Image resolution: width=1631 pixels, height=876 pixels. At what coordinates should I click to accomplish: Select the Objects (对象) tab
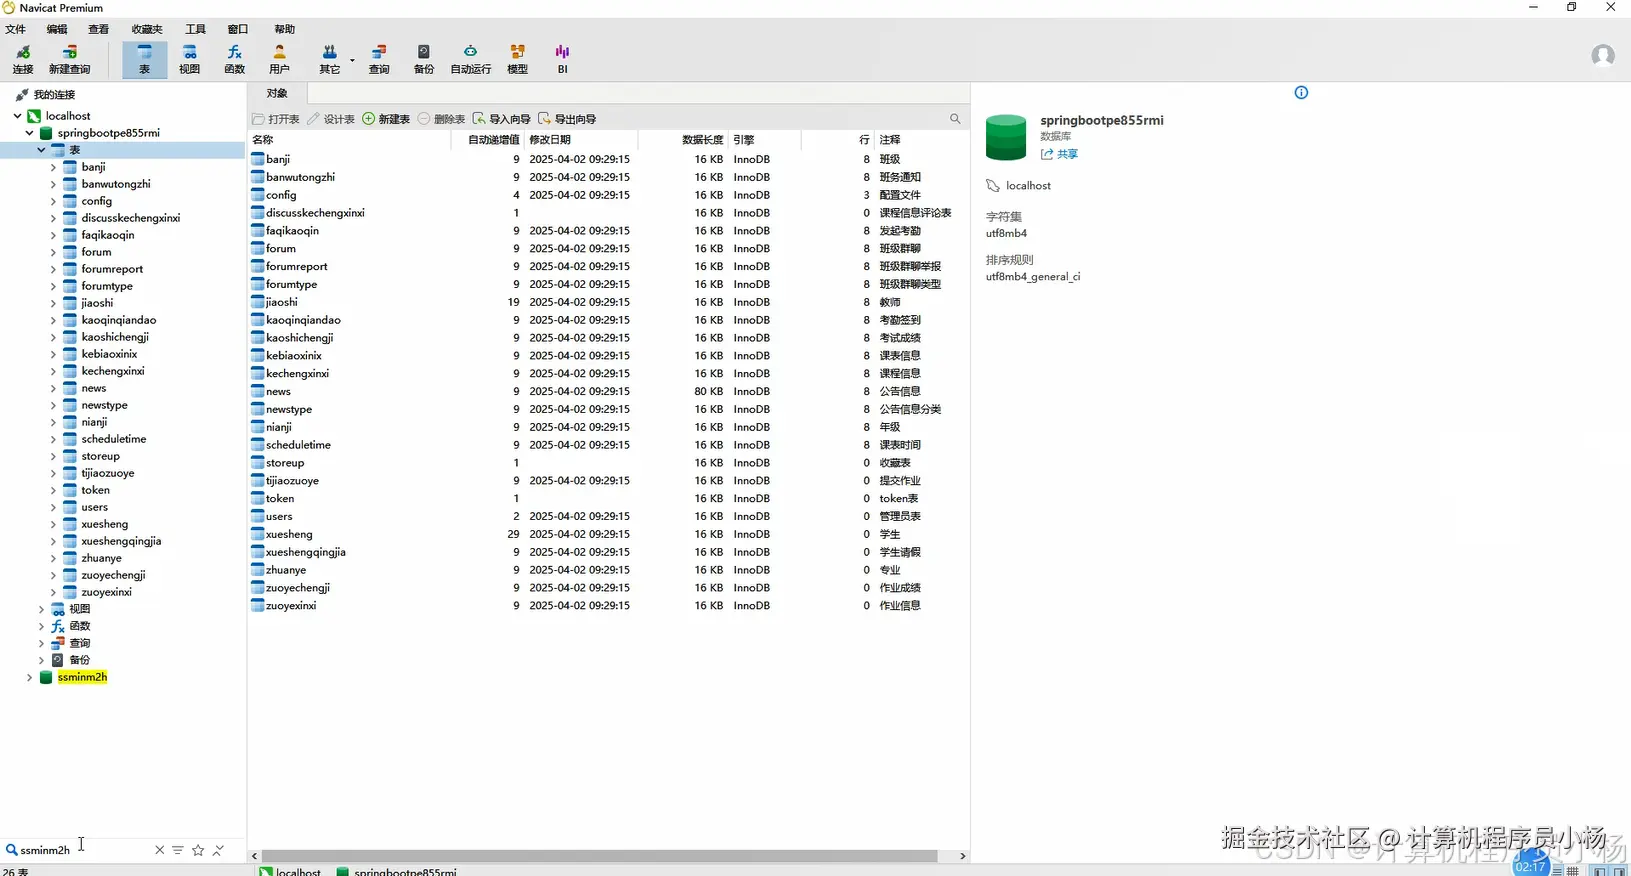[277, 93]
